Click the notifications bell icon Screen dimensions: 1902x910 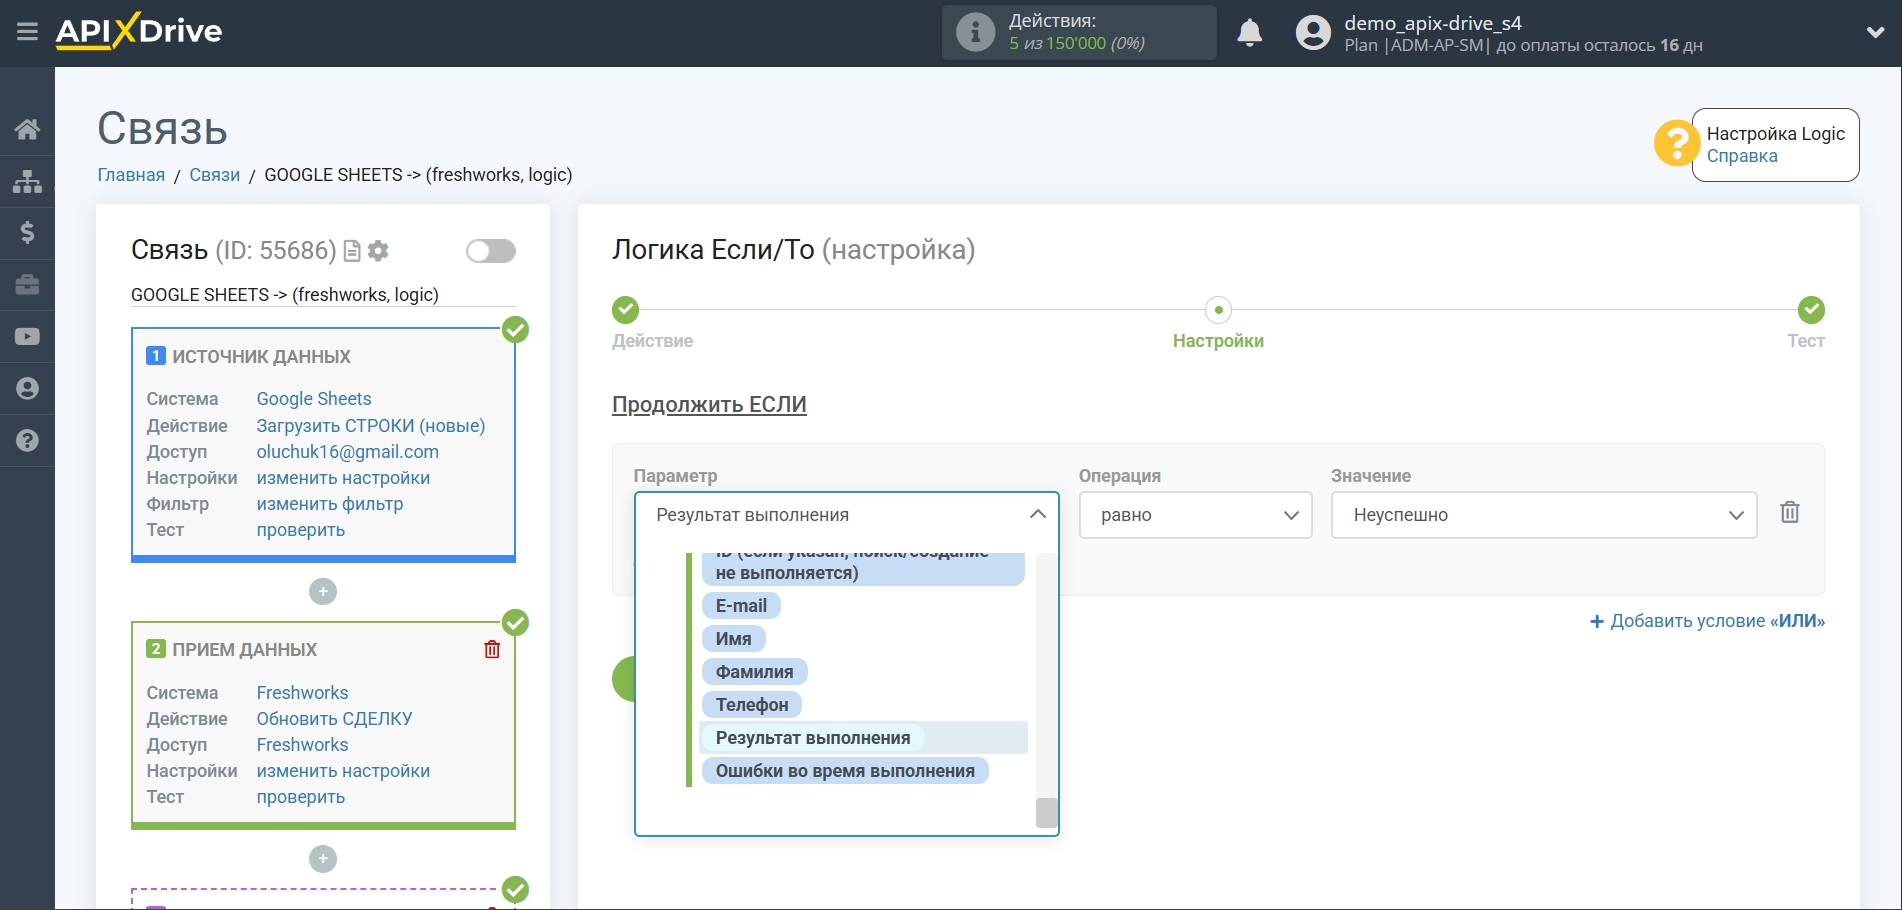1249,33
